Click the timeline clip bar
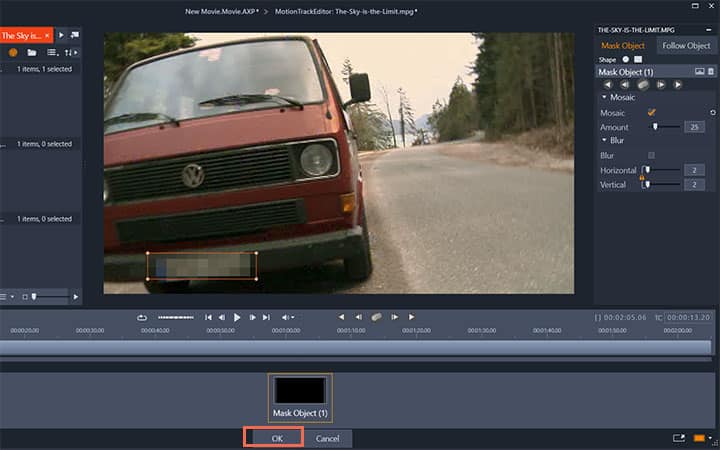Viewport: 720px width, 450px height. pyautogui.click(x=355, y=347)
